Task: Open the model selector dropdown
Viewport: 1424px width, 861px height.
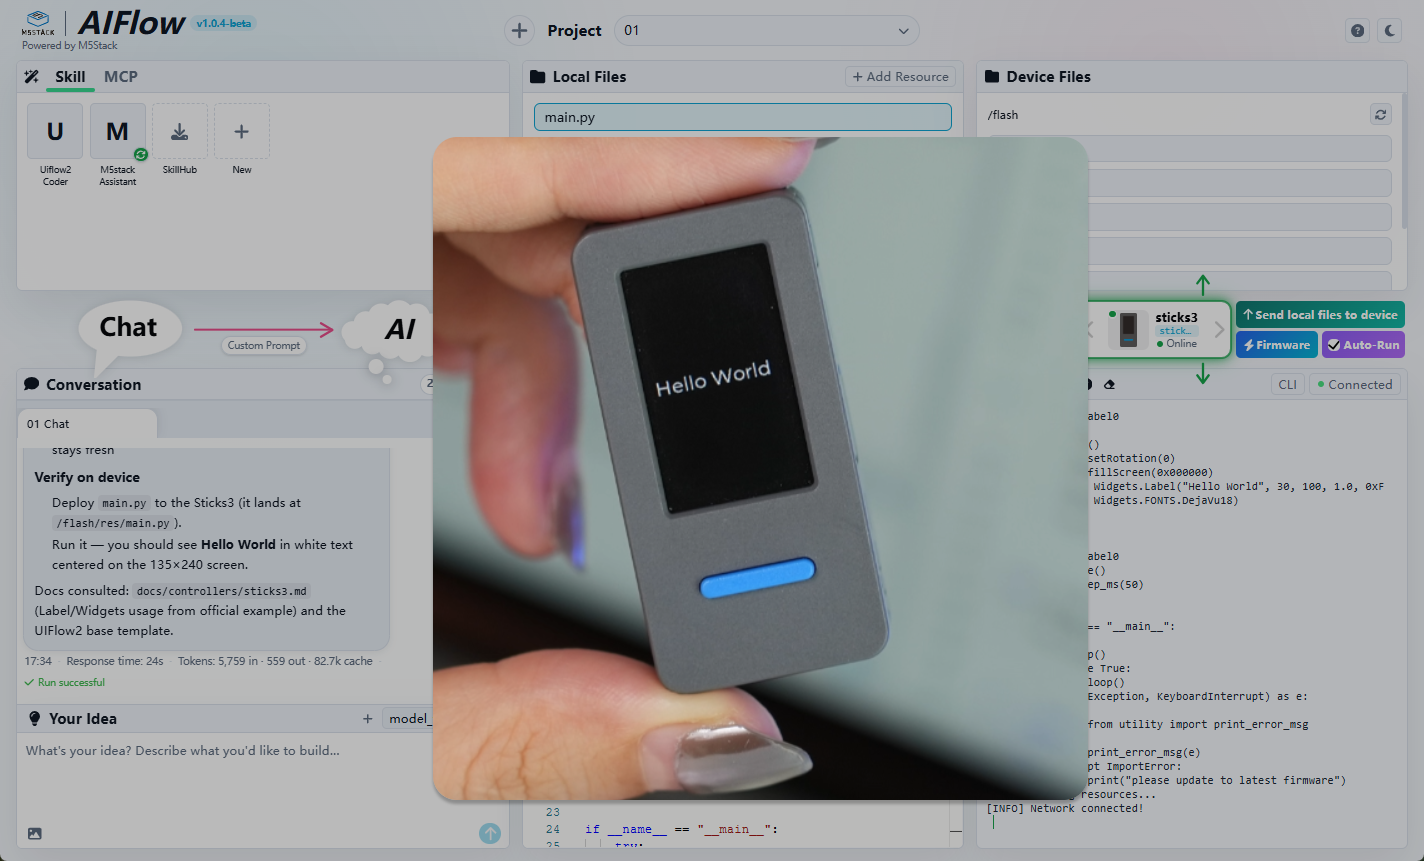Action: click(x=409, y=719)
